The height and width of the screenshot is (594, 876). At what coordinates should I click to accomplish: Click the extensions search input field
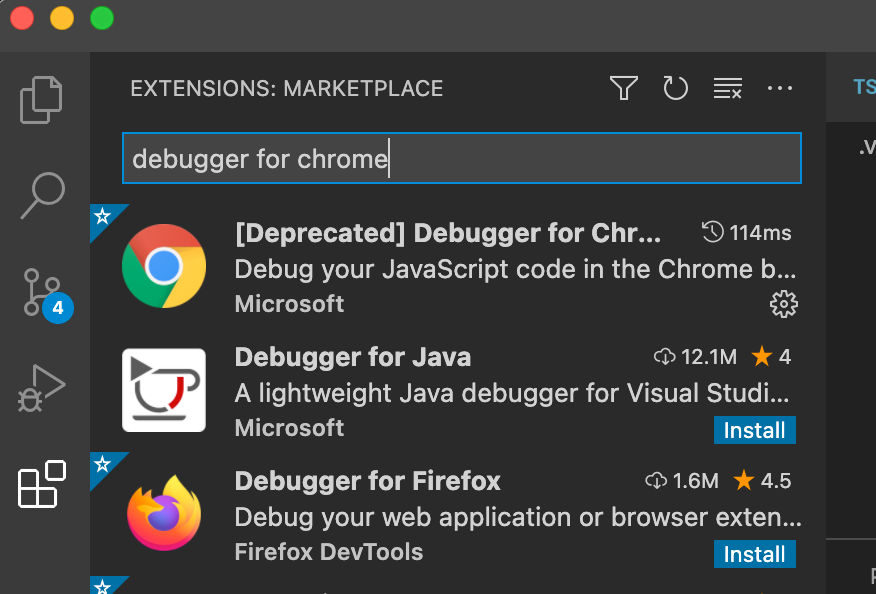coord(461,158)
